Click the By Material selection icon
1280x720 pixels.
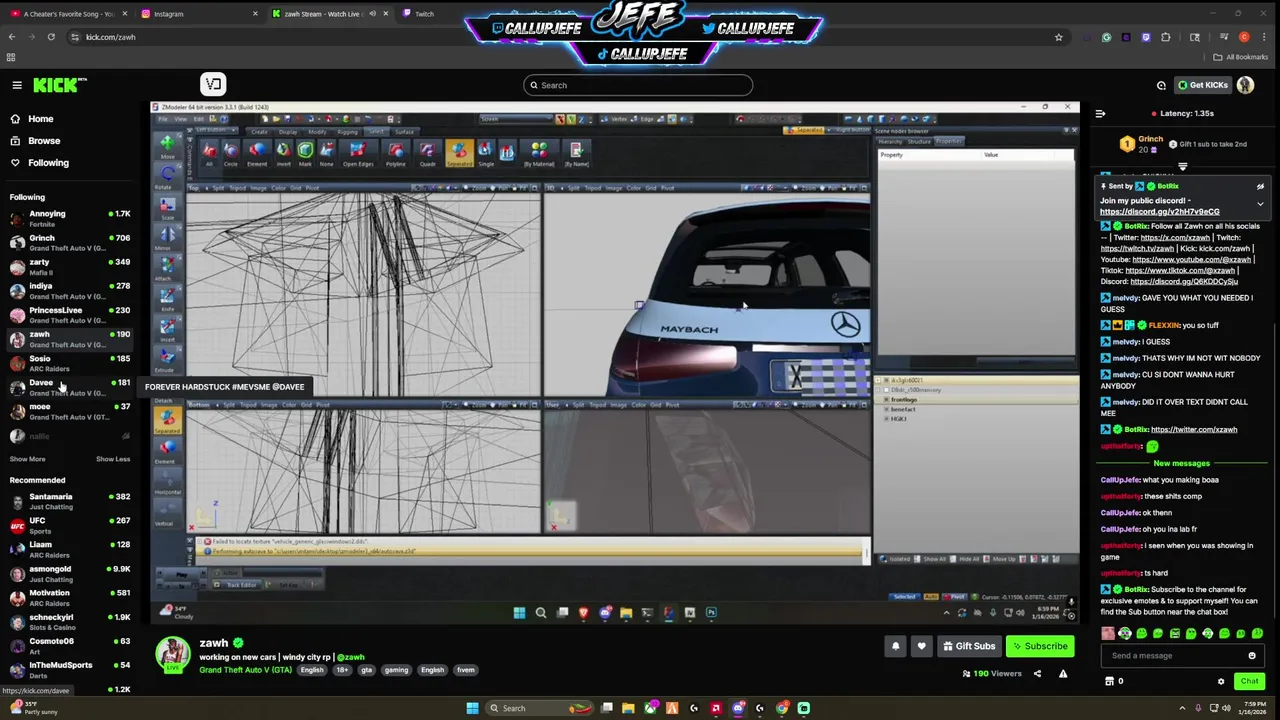[539, 152]
